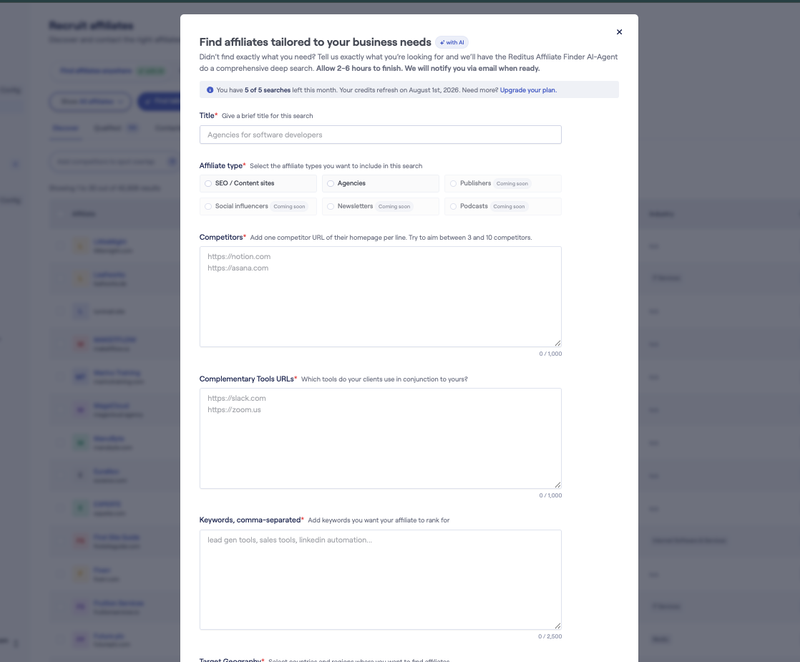Click into the Competitors text area
This screenshot has width=800, height=662.
(x=380, y=297)
